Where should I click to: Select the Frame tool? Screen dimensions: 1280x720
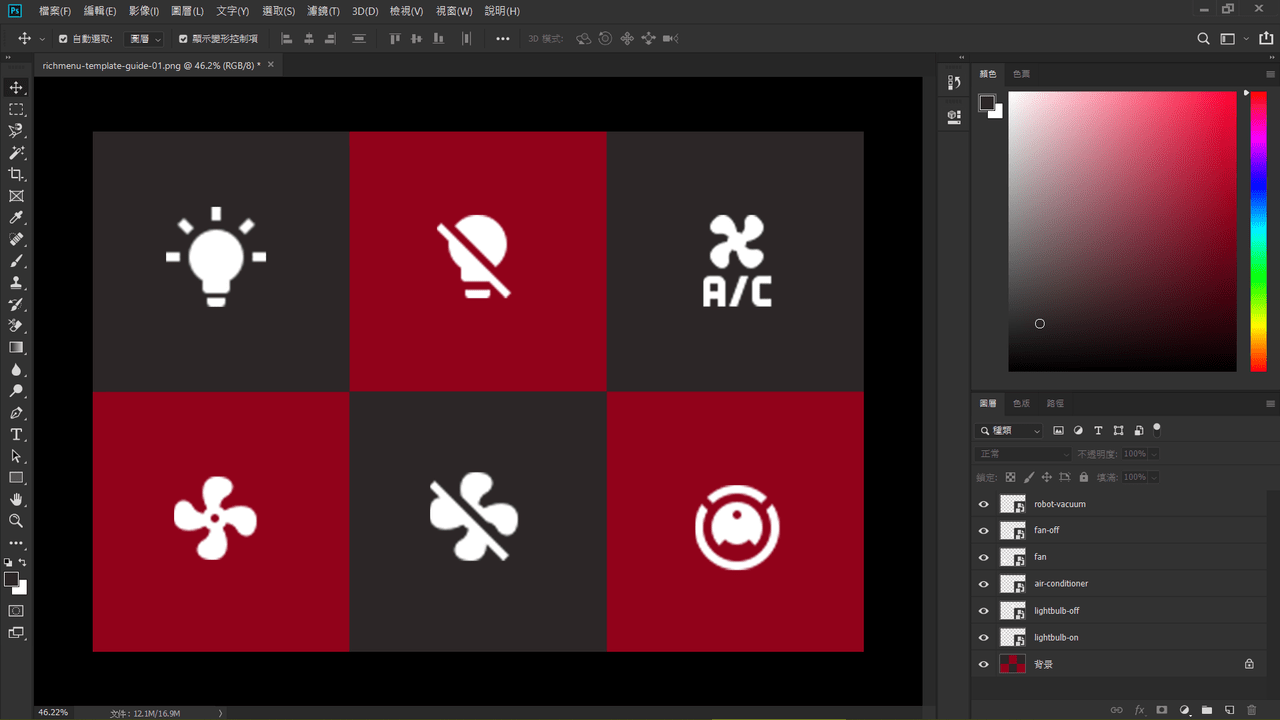[16, 197]
